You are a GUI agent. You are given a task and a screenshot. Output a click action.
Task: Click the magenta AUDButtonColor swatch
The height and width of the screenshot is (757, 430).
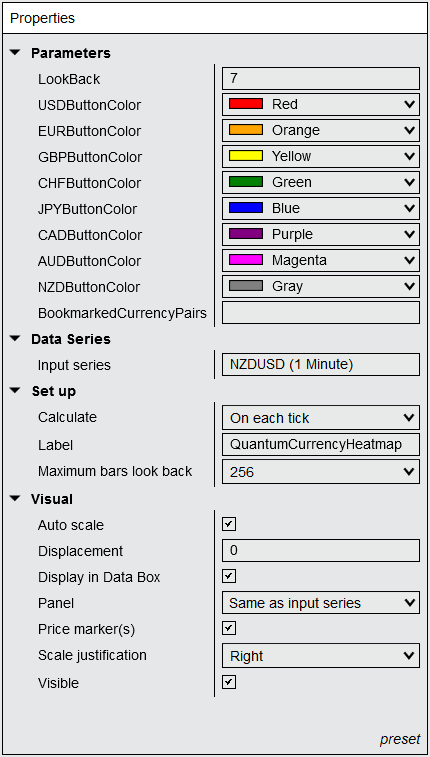click(246, 260)
